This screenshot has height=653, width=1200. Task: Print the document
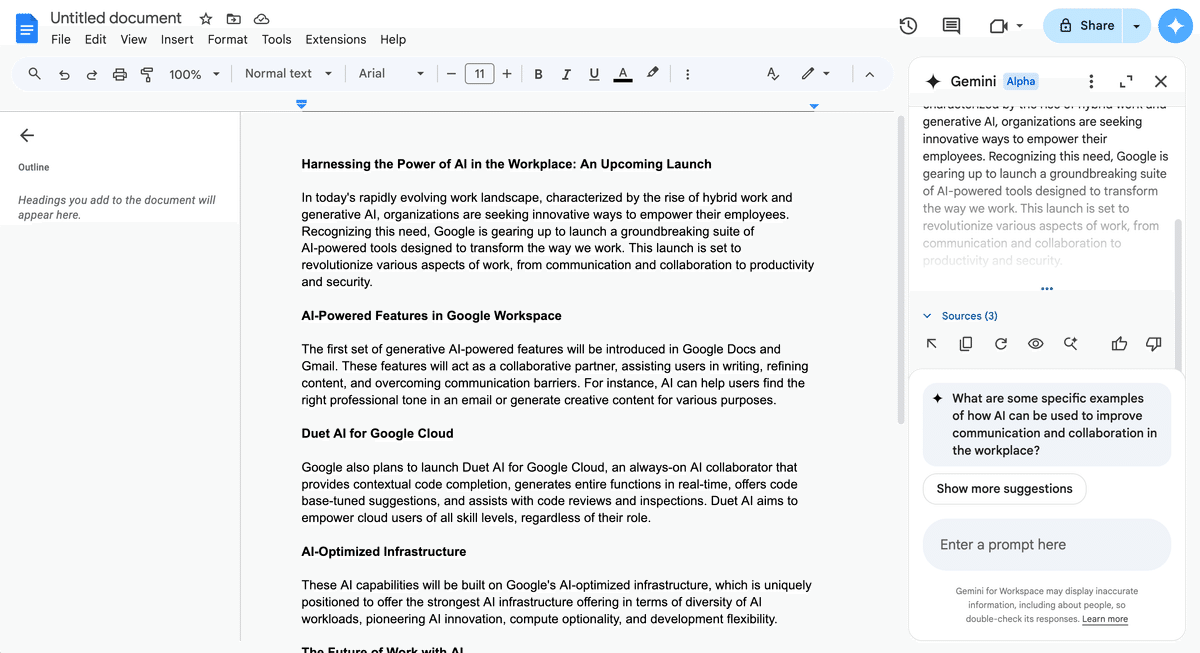[120, 74]
